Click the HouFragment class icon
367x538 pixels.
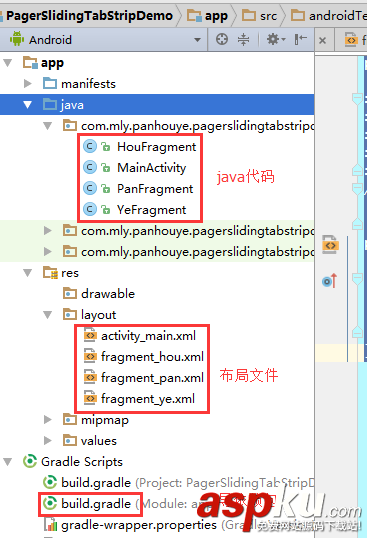click(90, 147)
